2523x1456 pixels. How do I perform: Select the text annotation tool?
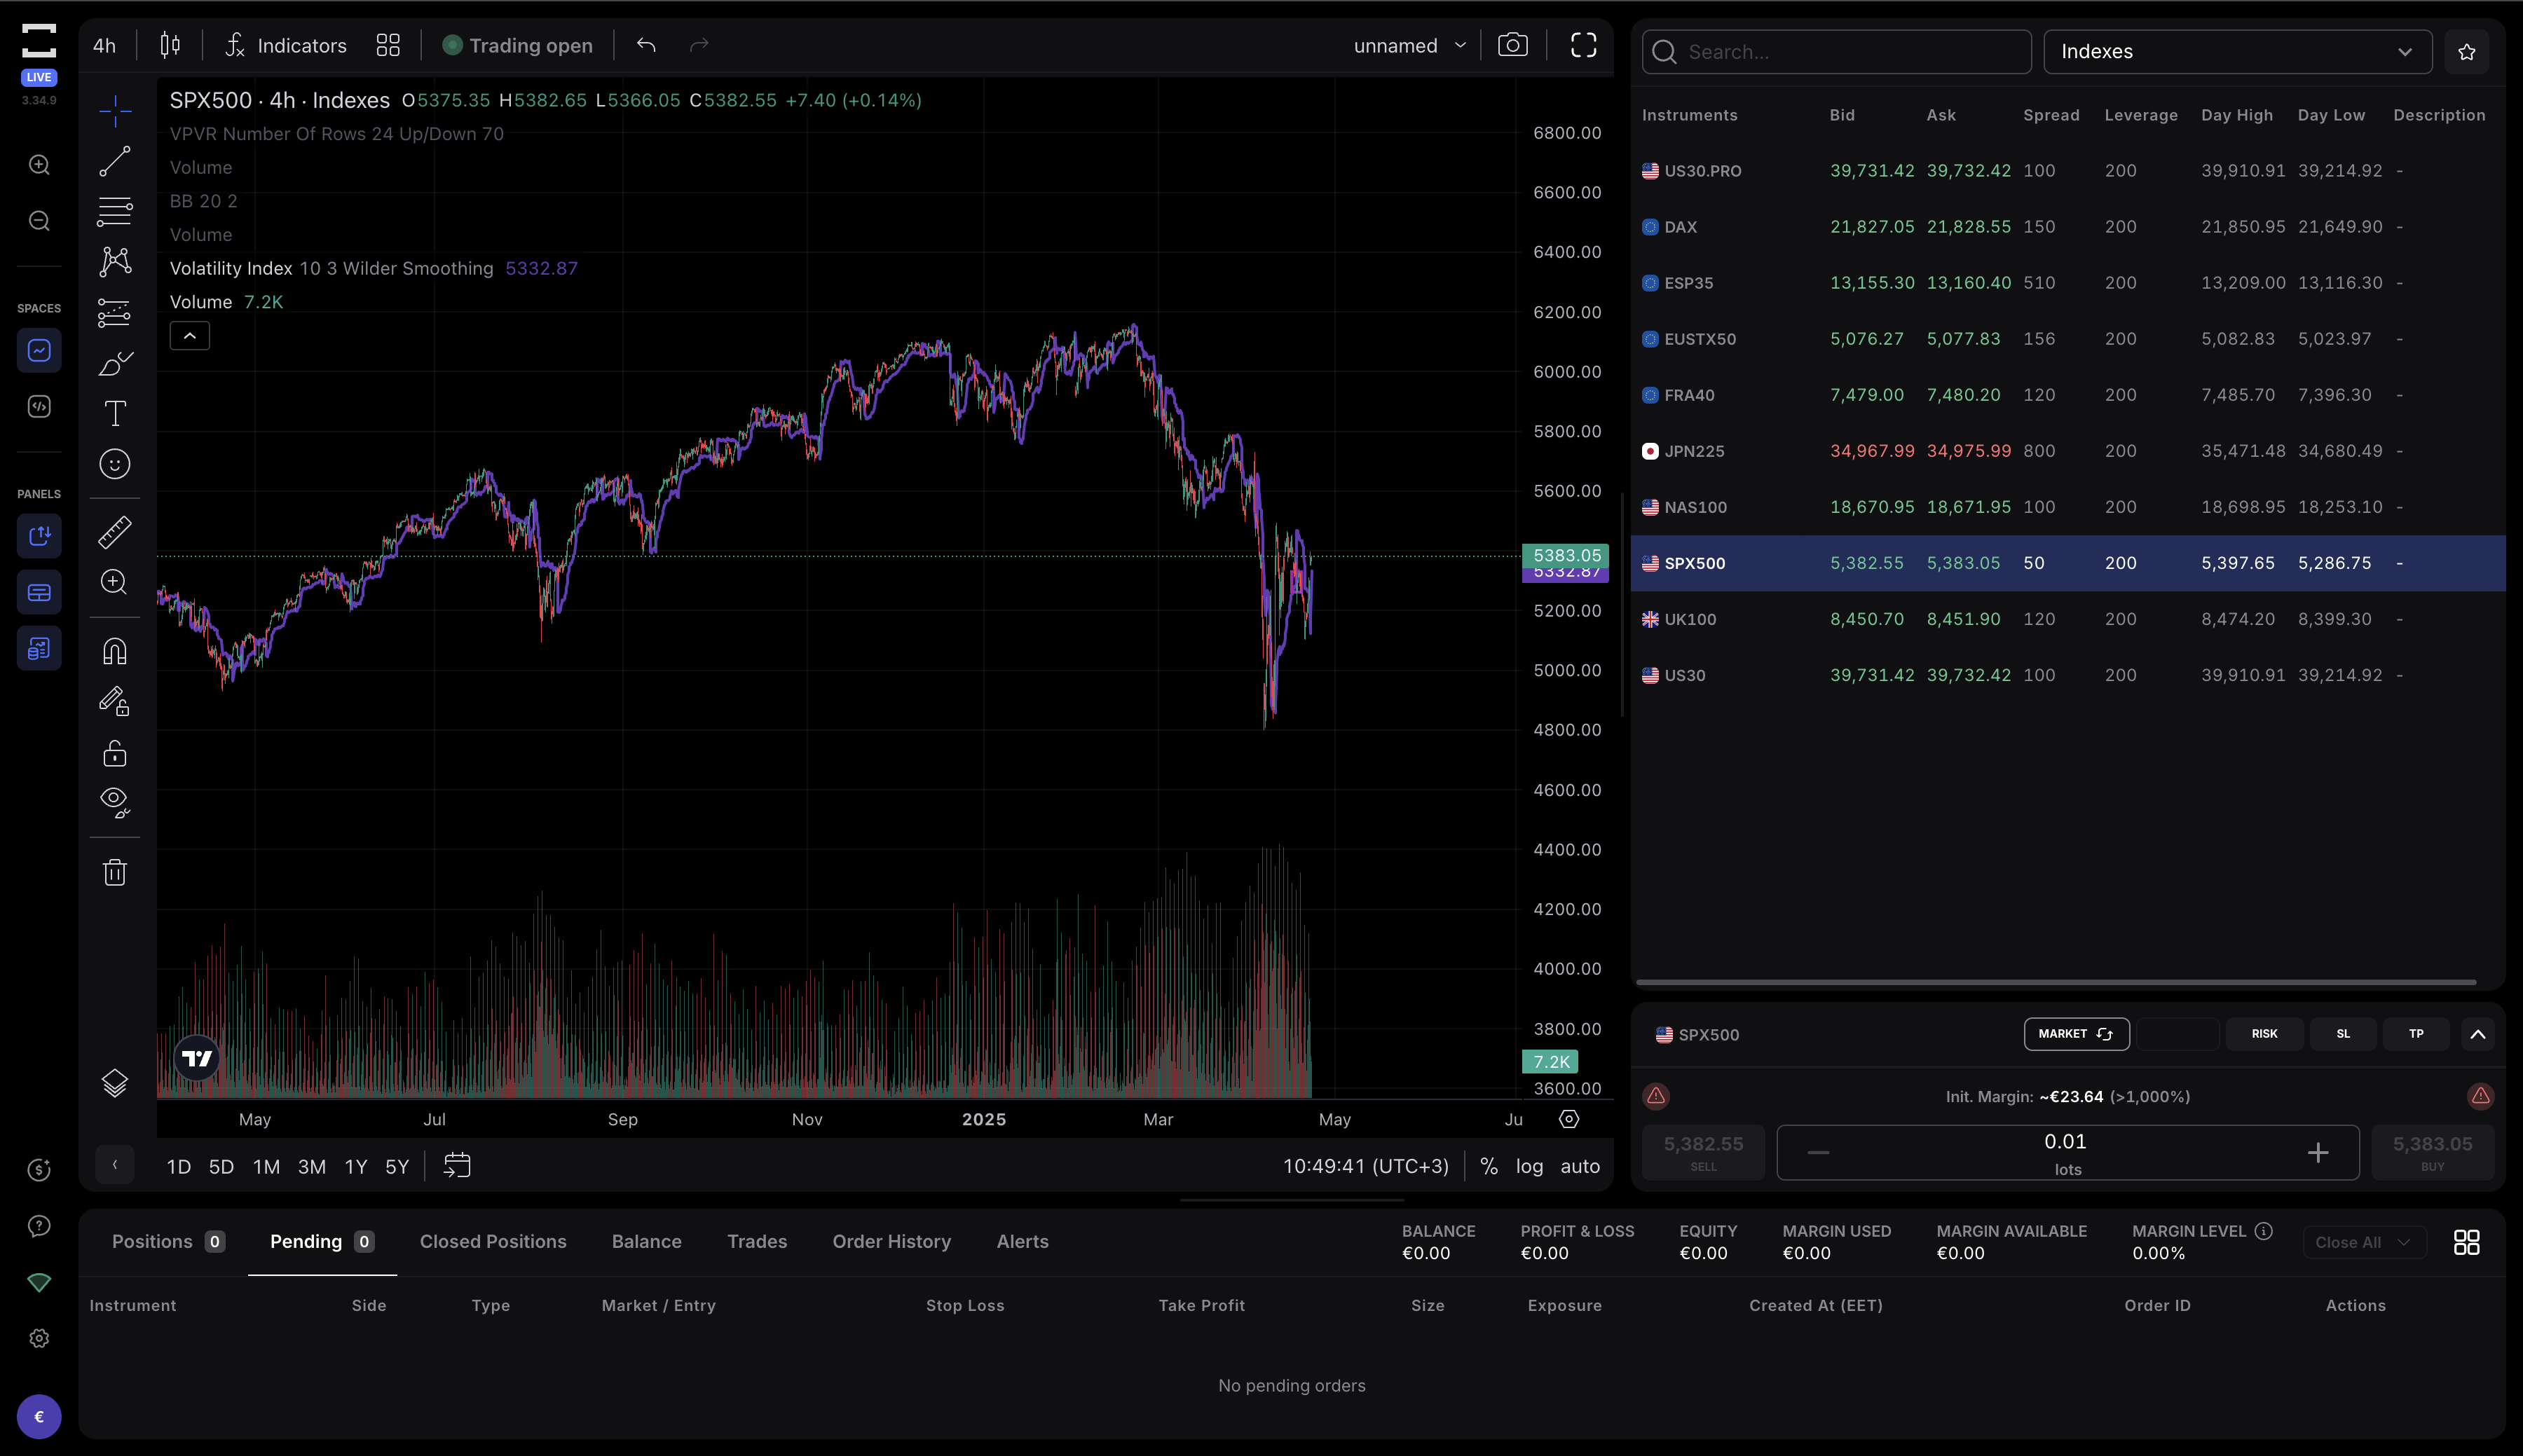[x=115, y=413]
